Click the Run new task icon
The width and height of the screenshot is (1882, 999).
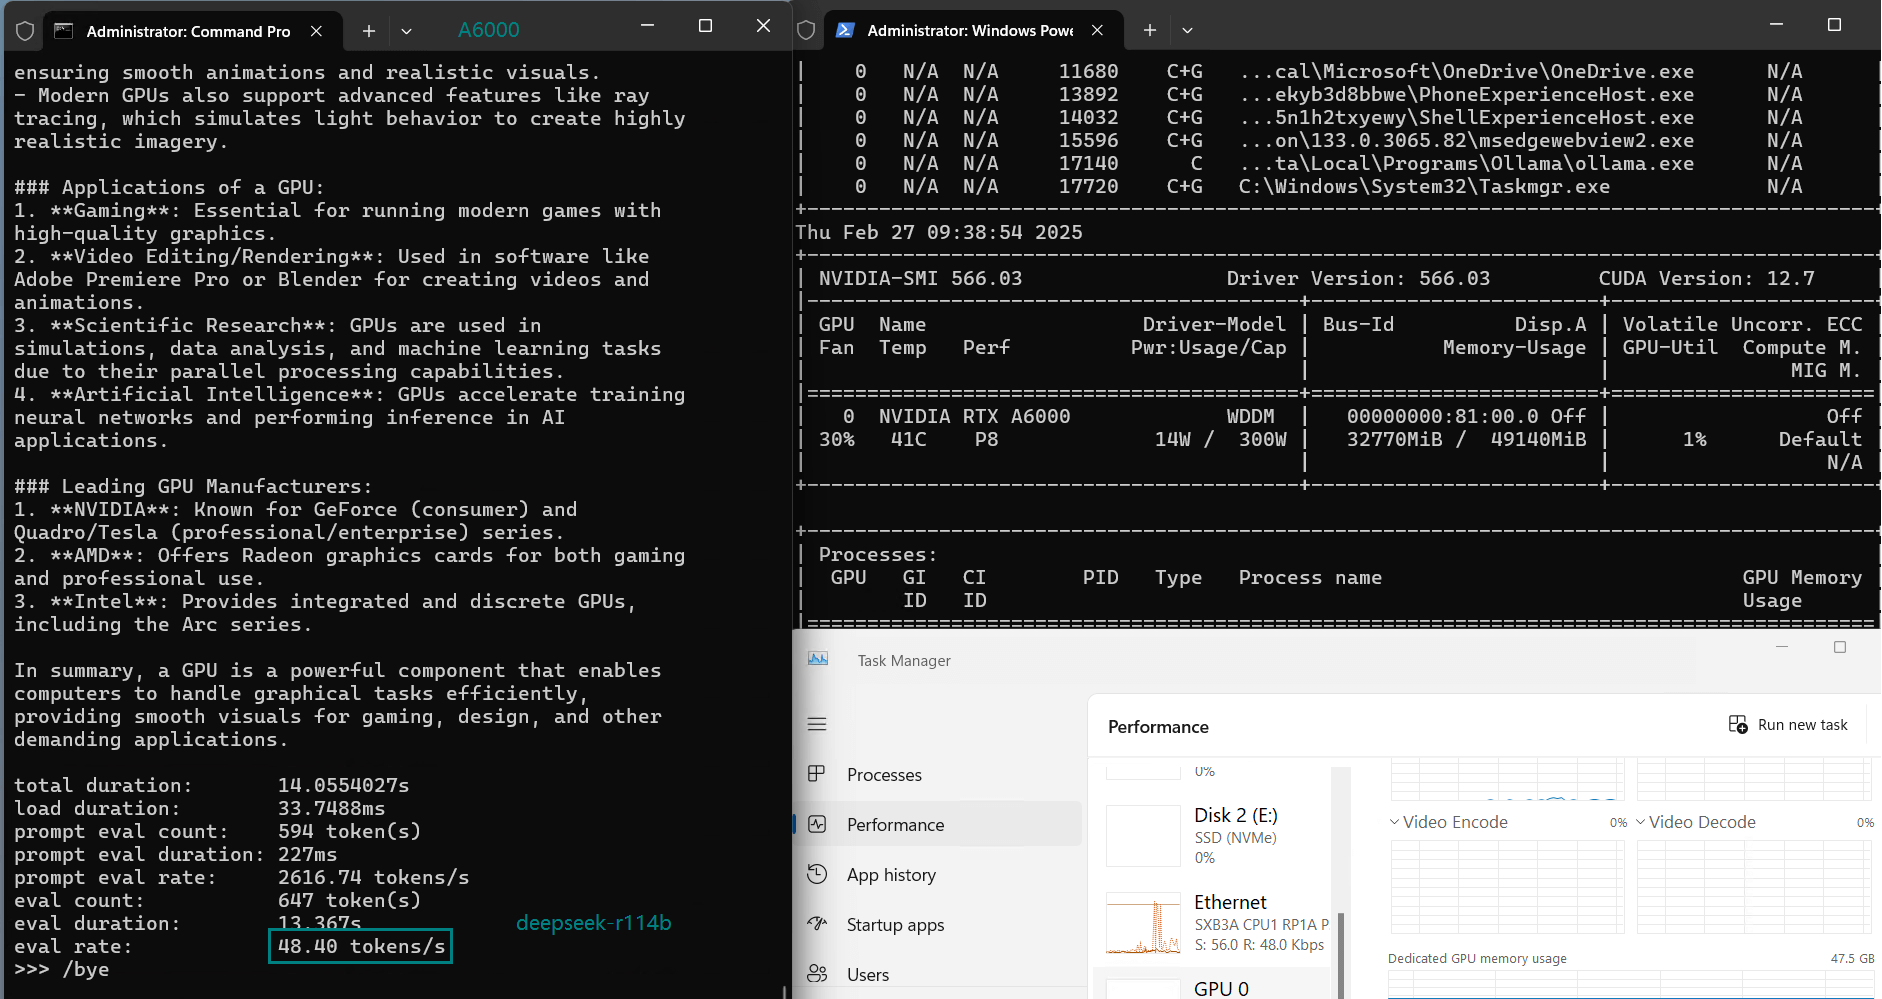click(x=1738, y=724)
